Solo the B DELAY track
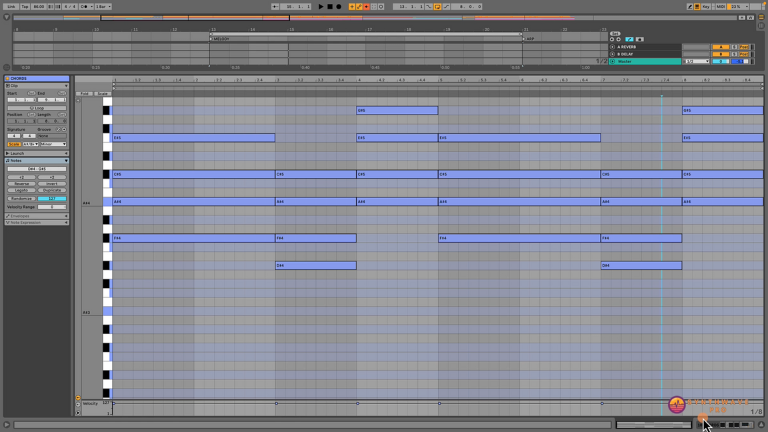 (734, 54)
